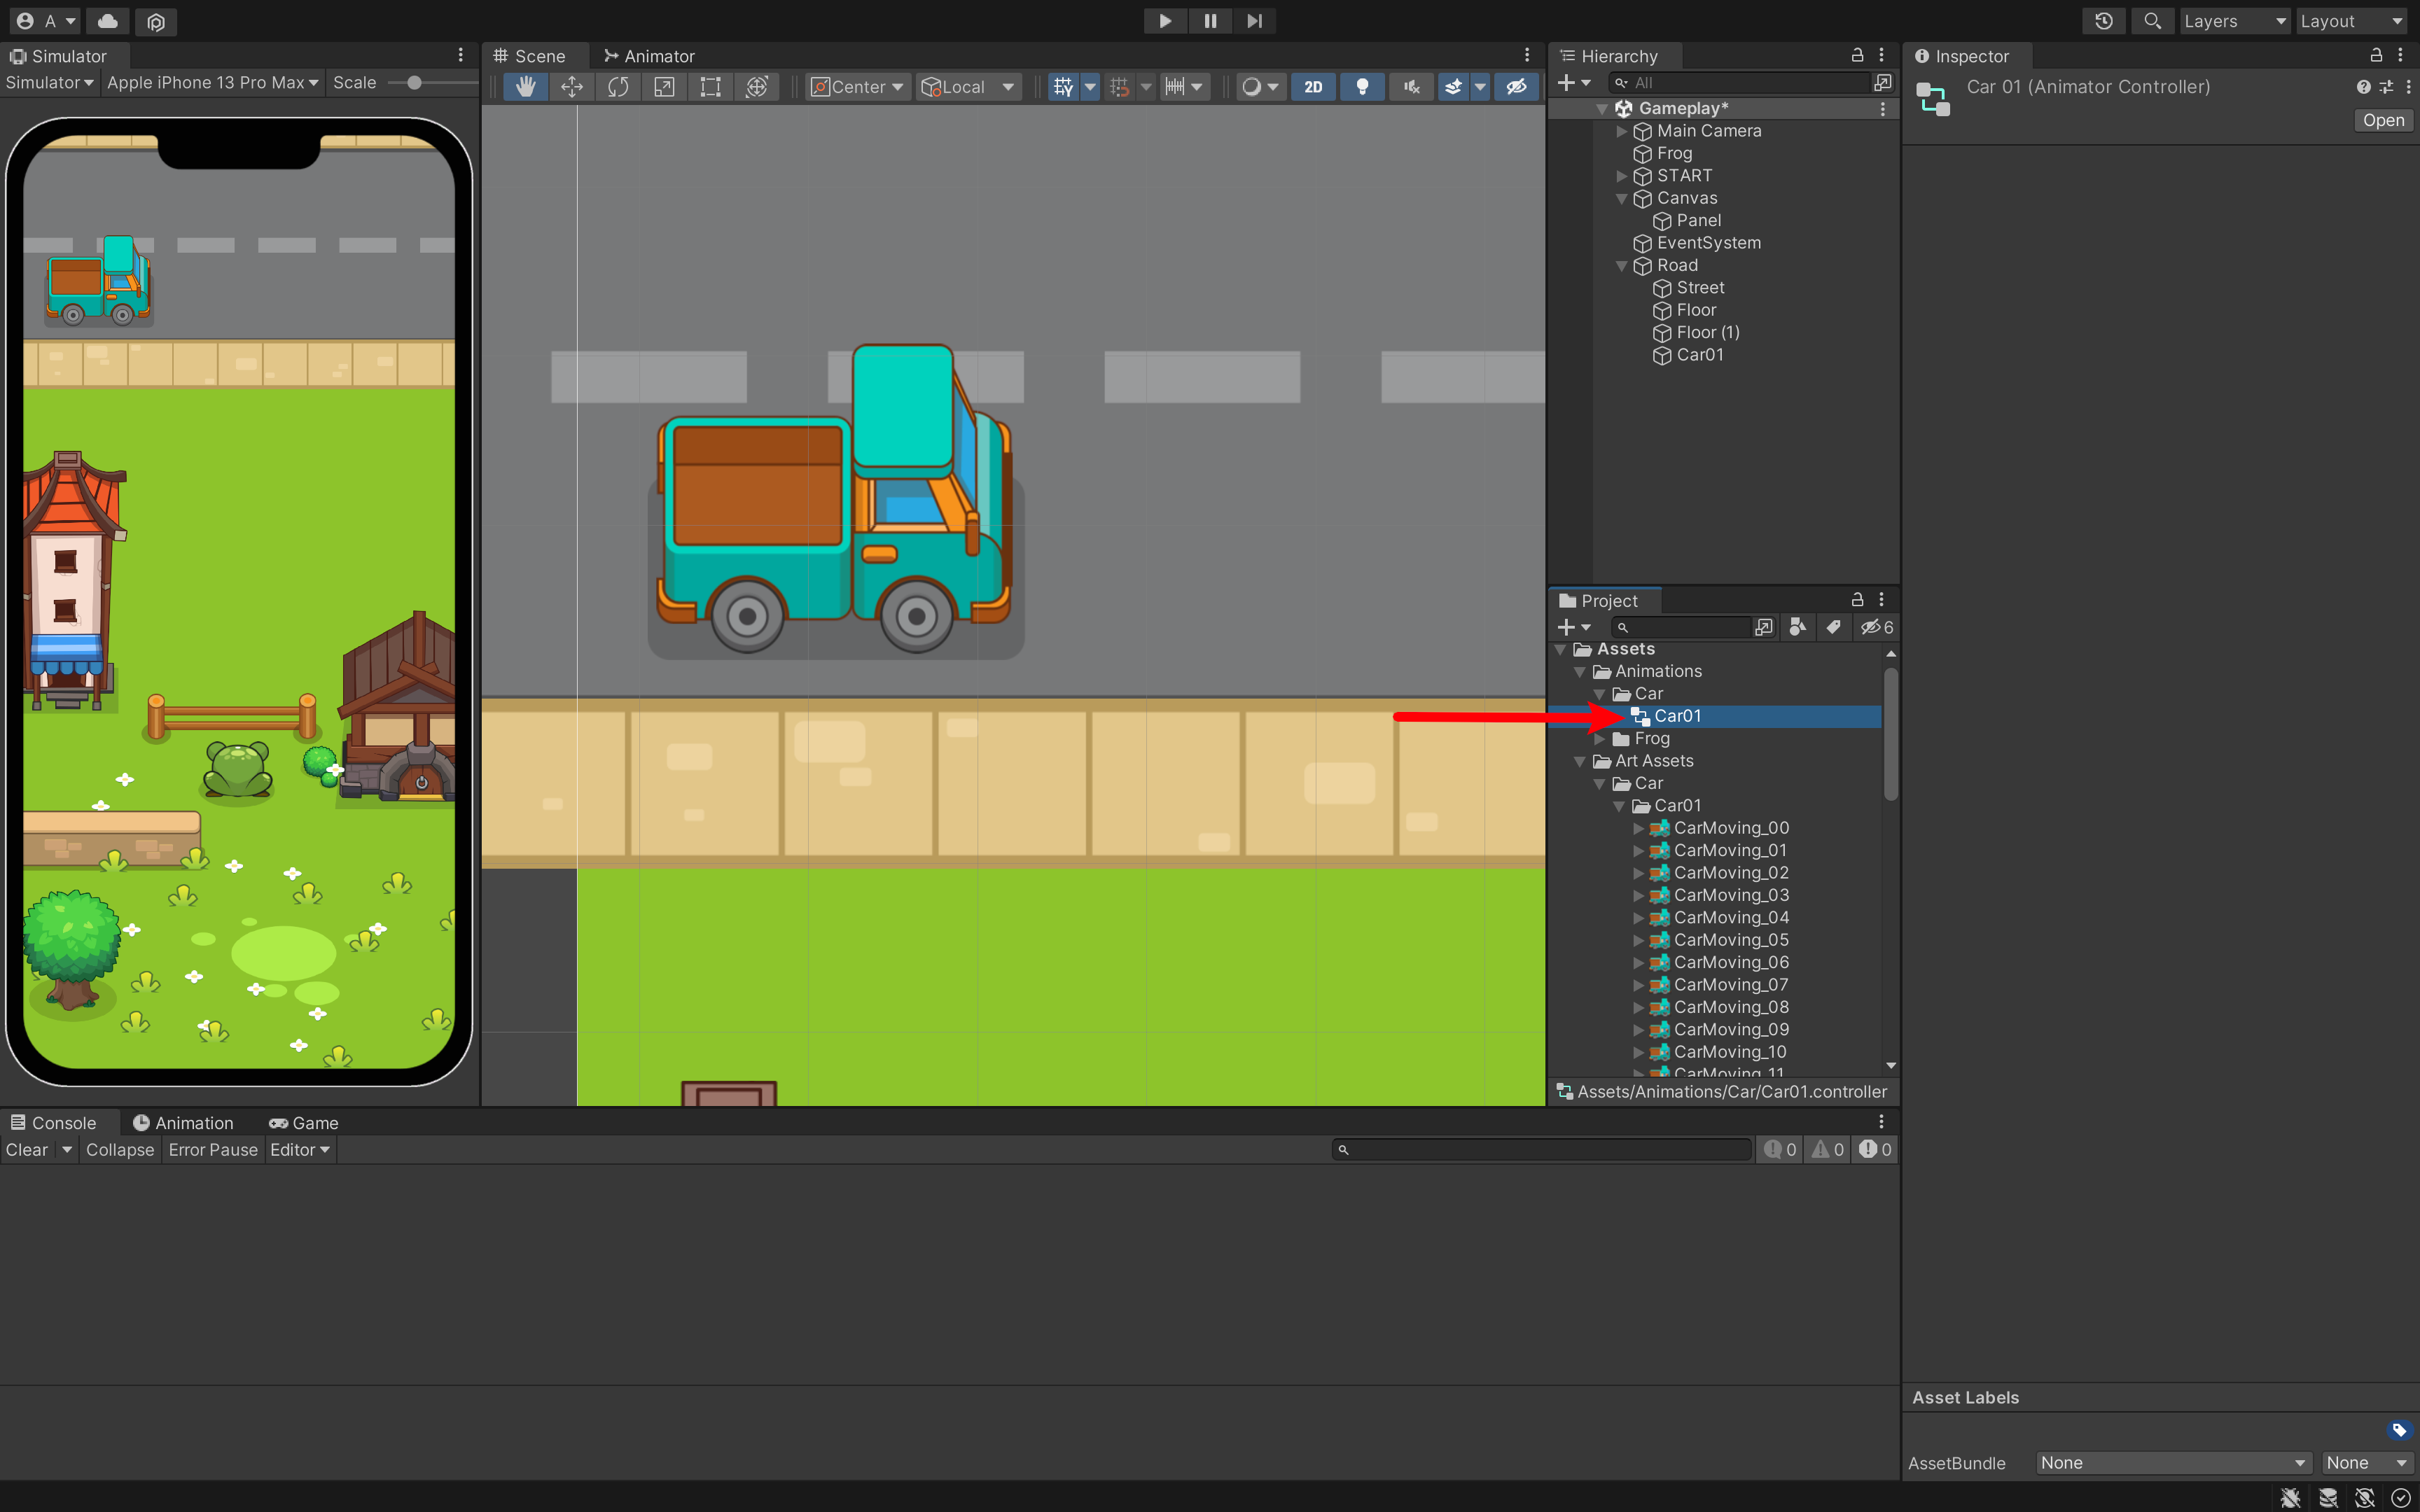2420x1512 pixels.
Task: Toggle Inspector panel lock
Action: (x=2376, y=55)
